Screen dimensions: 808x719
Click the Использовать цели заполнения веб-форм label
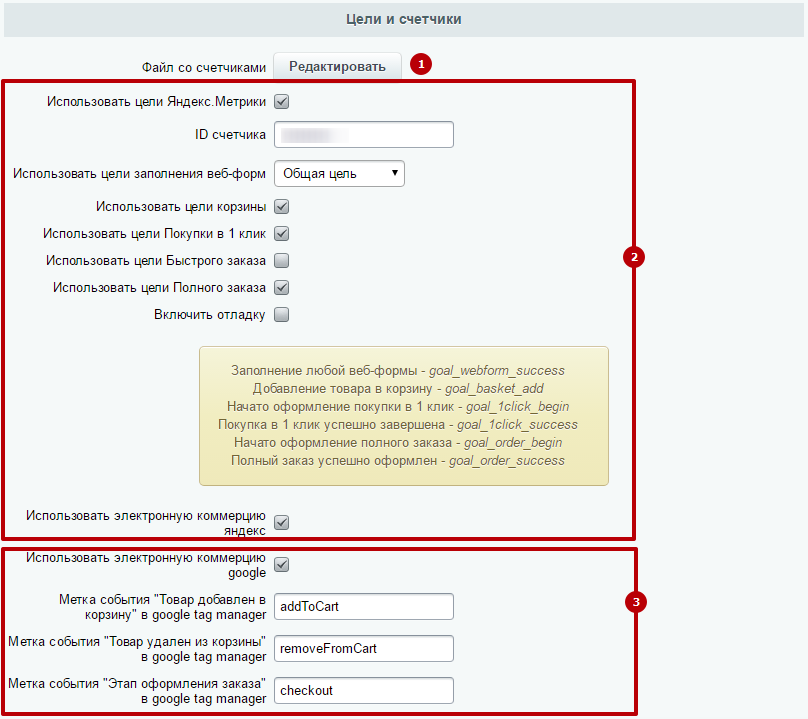coord(139,174)
